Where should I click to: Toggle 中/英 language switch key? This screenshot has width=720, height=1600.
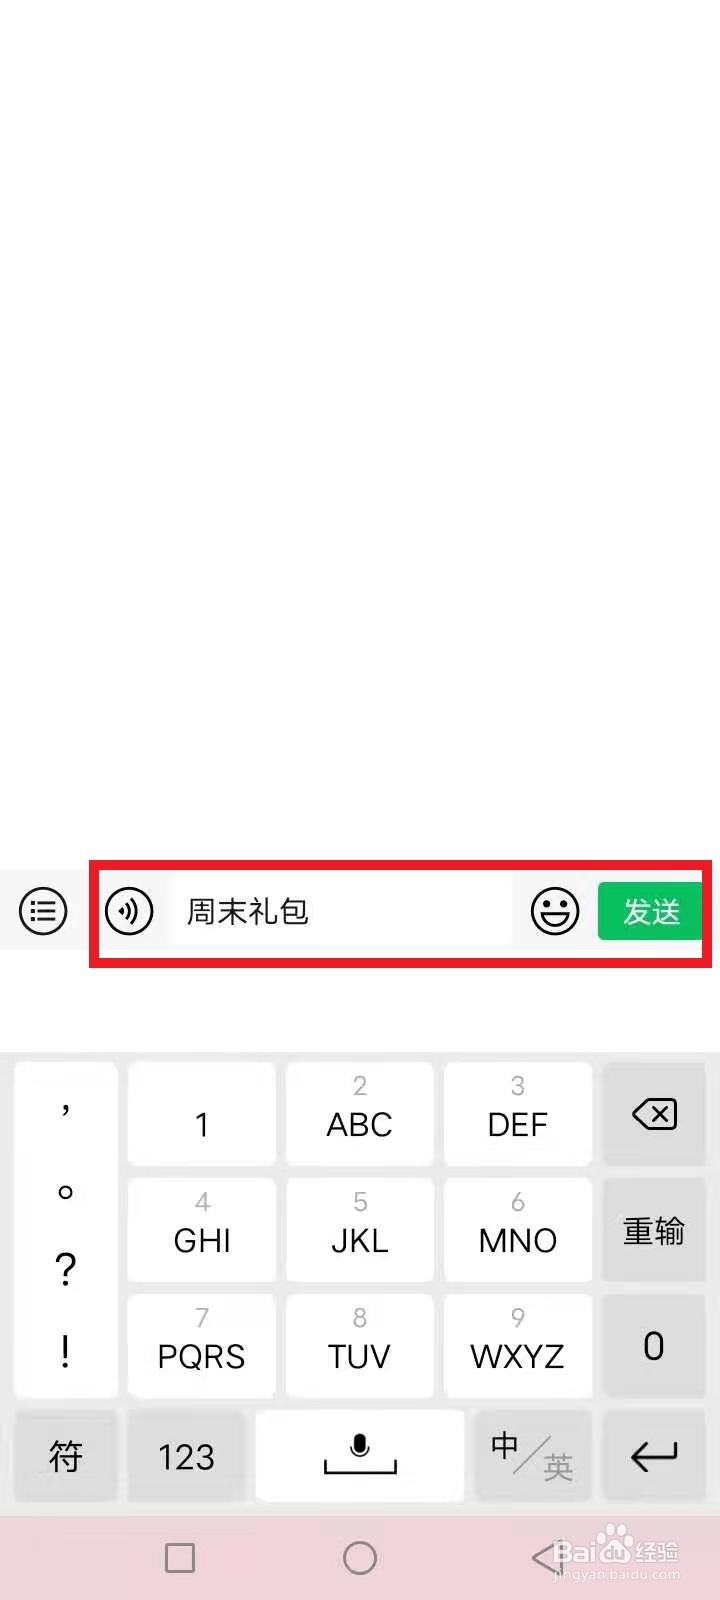[533, 1456]
